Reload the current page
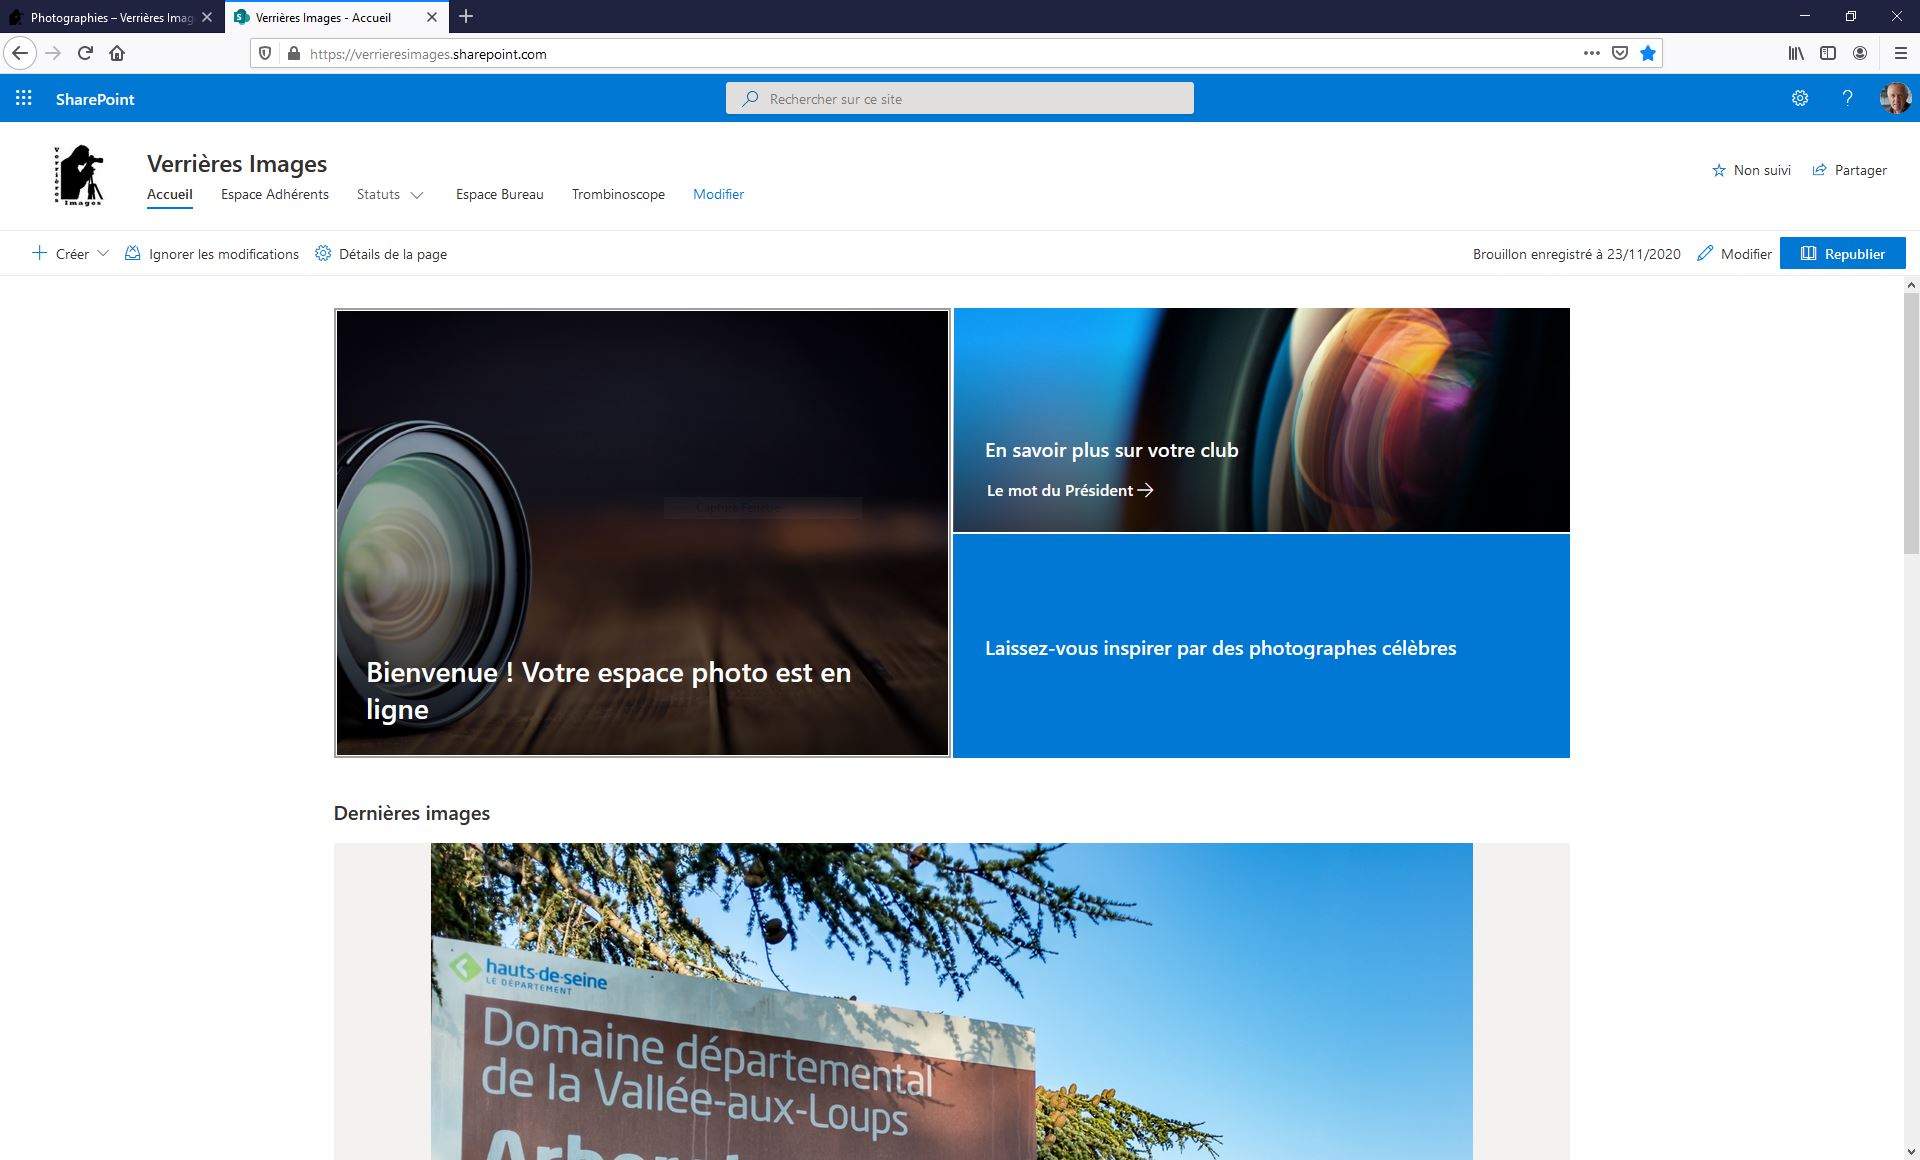Viewport: 1920px width, 1160px height. (x=85, y=53)
